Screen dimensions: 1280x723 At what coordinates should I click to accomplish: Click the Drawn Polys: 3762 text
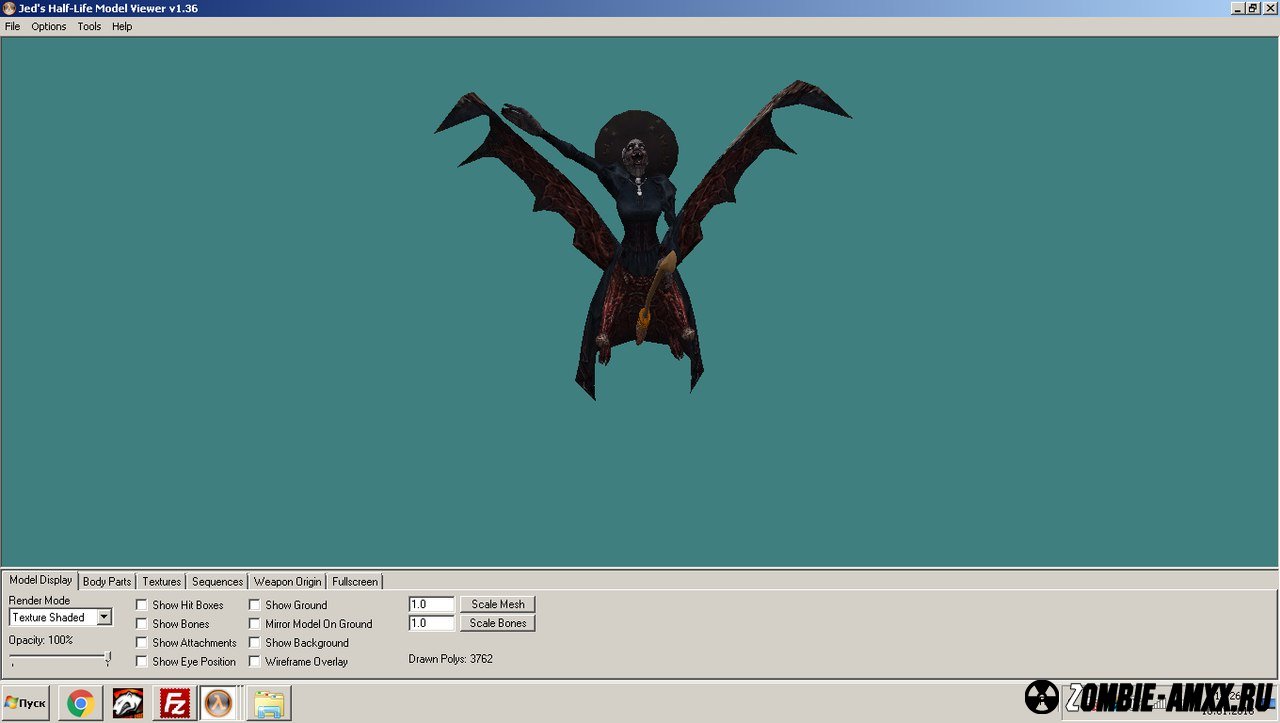[451, 659]
